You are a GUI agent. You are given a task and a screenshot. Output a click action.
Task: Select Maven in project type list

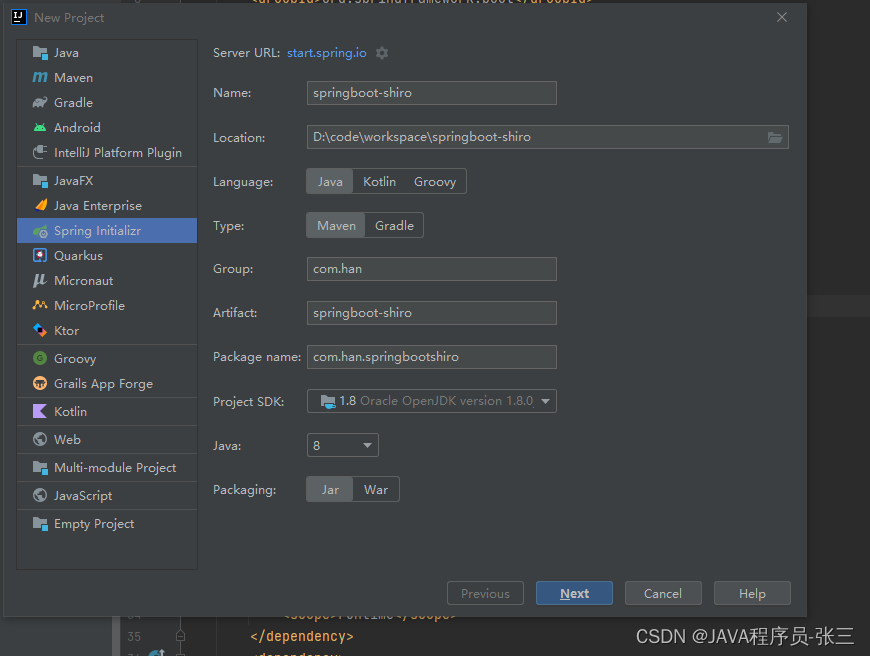point(107,78)
